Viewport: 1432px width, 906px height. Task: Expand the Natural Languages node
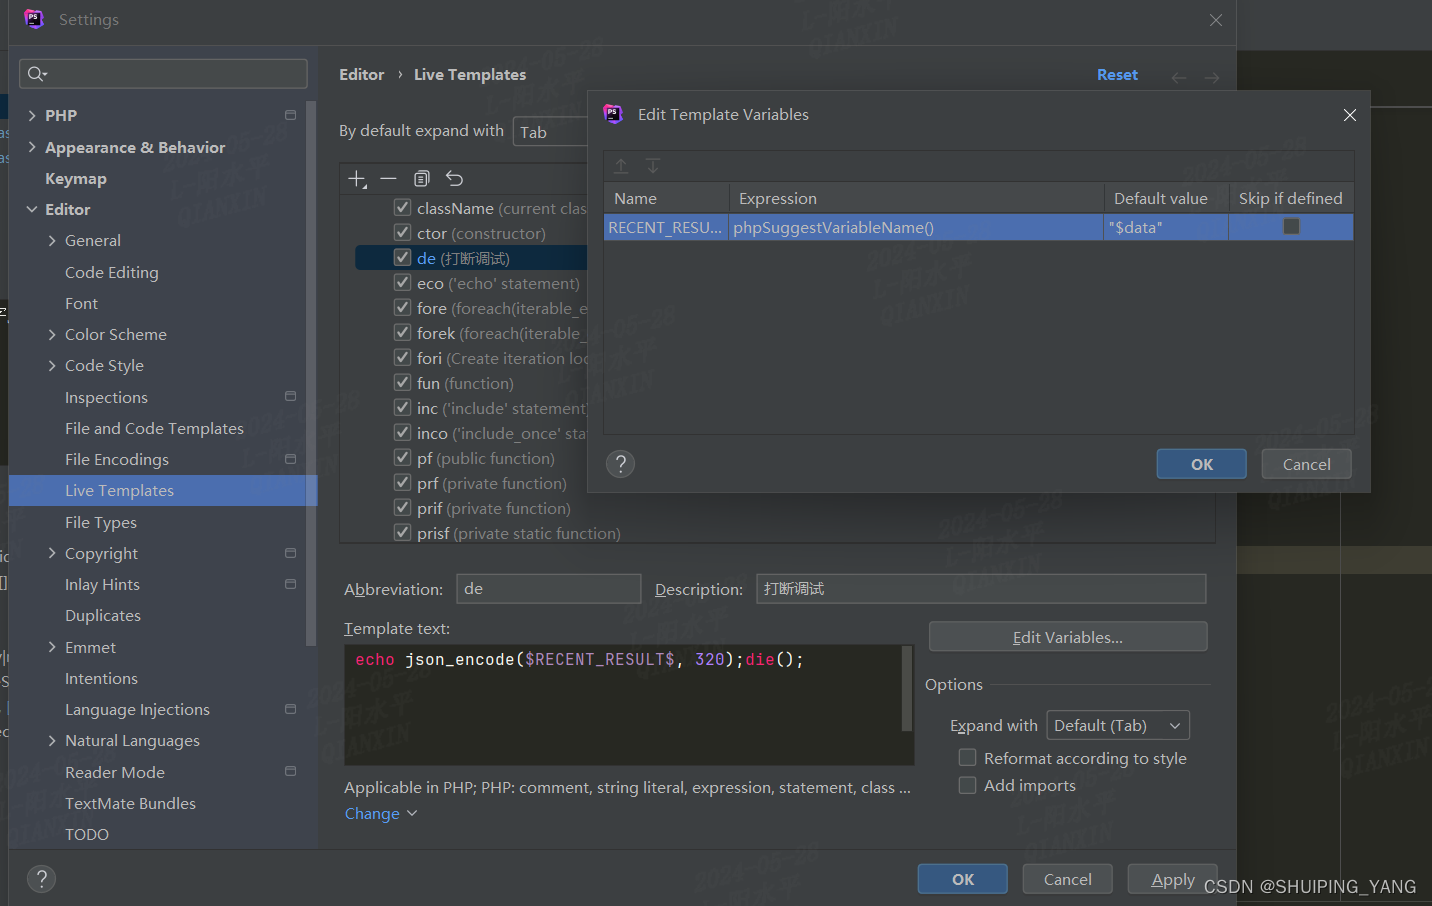tap(52, 740)
